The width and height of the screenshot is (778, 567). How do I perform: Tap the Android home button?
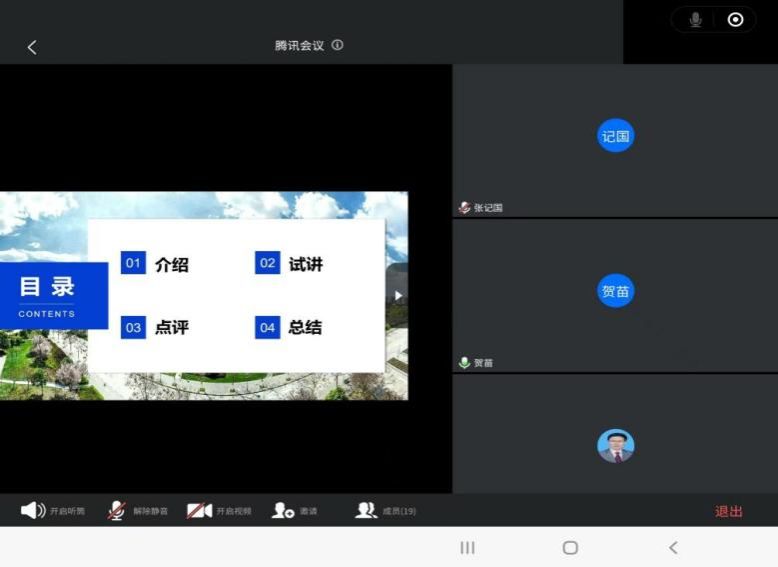570,547
